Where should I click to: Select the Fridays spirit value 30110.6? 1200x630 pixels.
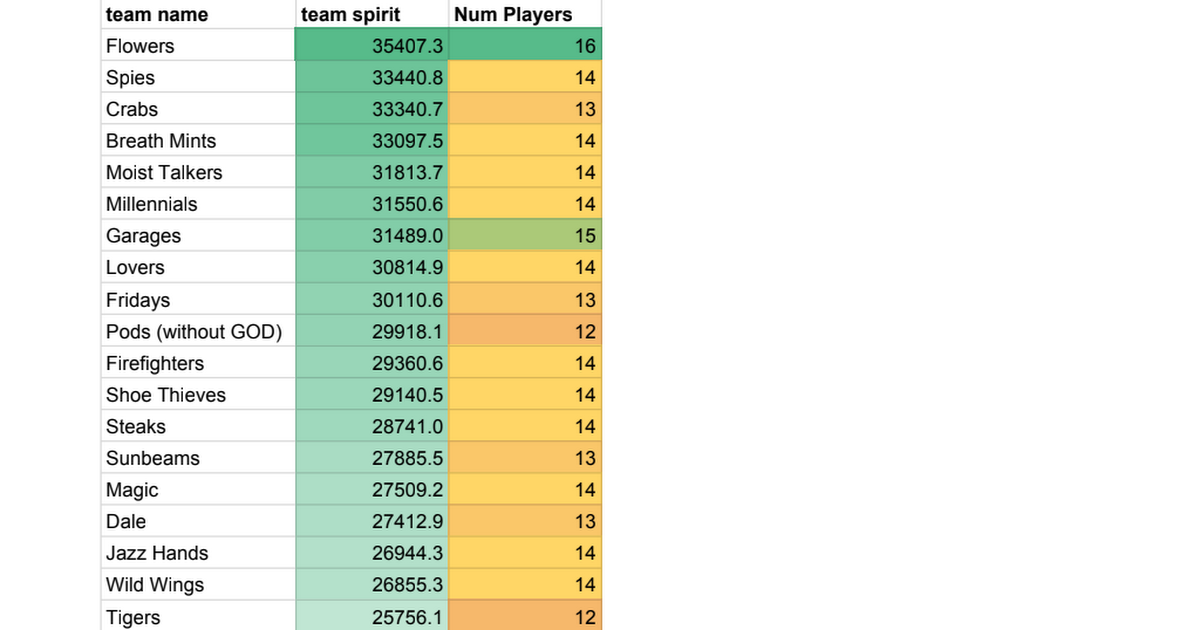[x=372, y=300]
